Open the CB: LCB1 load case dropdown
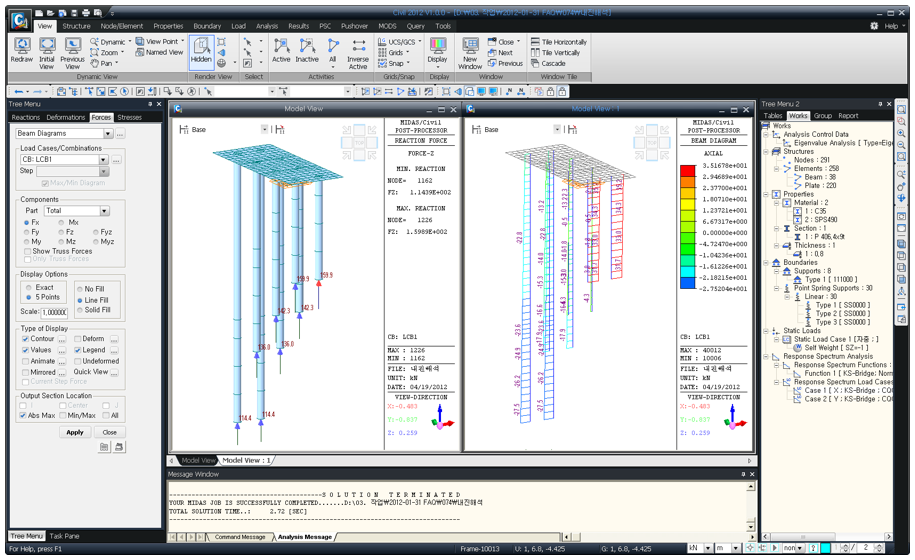 pos(103,159)
